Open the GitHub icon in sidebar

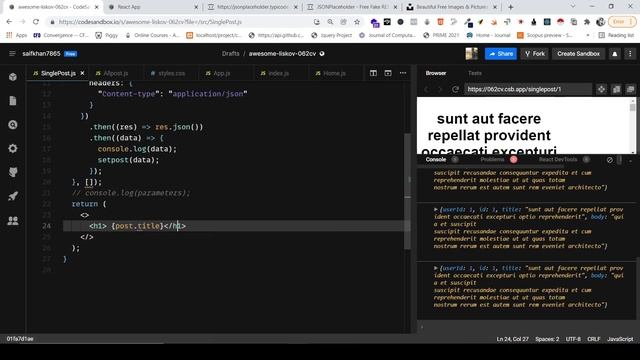click(13, 172)
